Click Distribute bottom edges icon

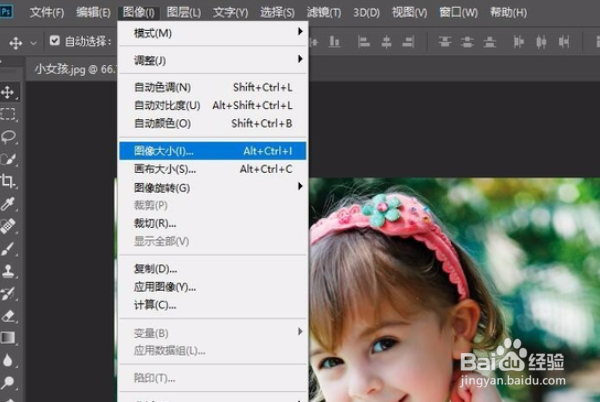click(x=489, y=41)
